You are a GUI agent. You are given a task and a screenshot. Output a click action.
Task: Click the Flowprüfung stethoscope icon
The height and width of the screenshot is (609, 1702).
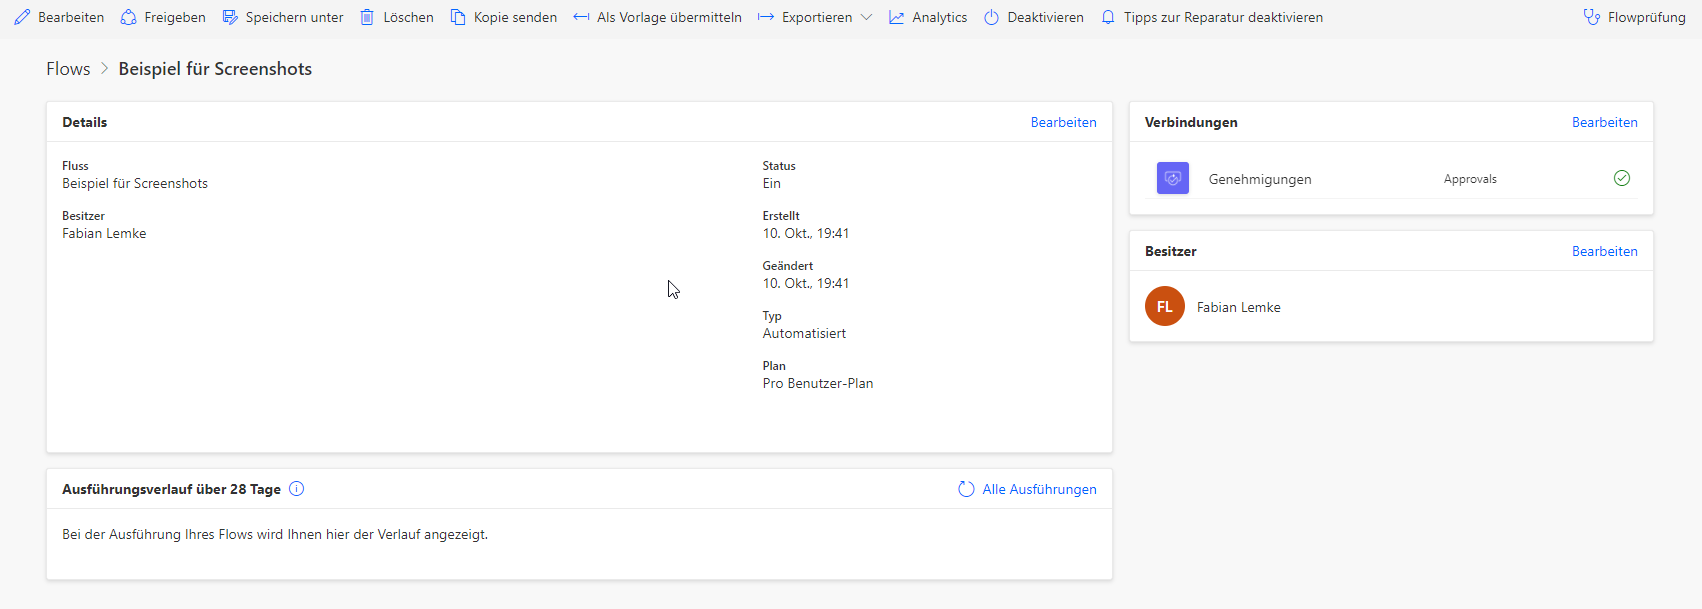click(1592, 17)
